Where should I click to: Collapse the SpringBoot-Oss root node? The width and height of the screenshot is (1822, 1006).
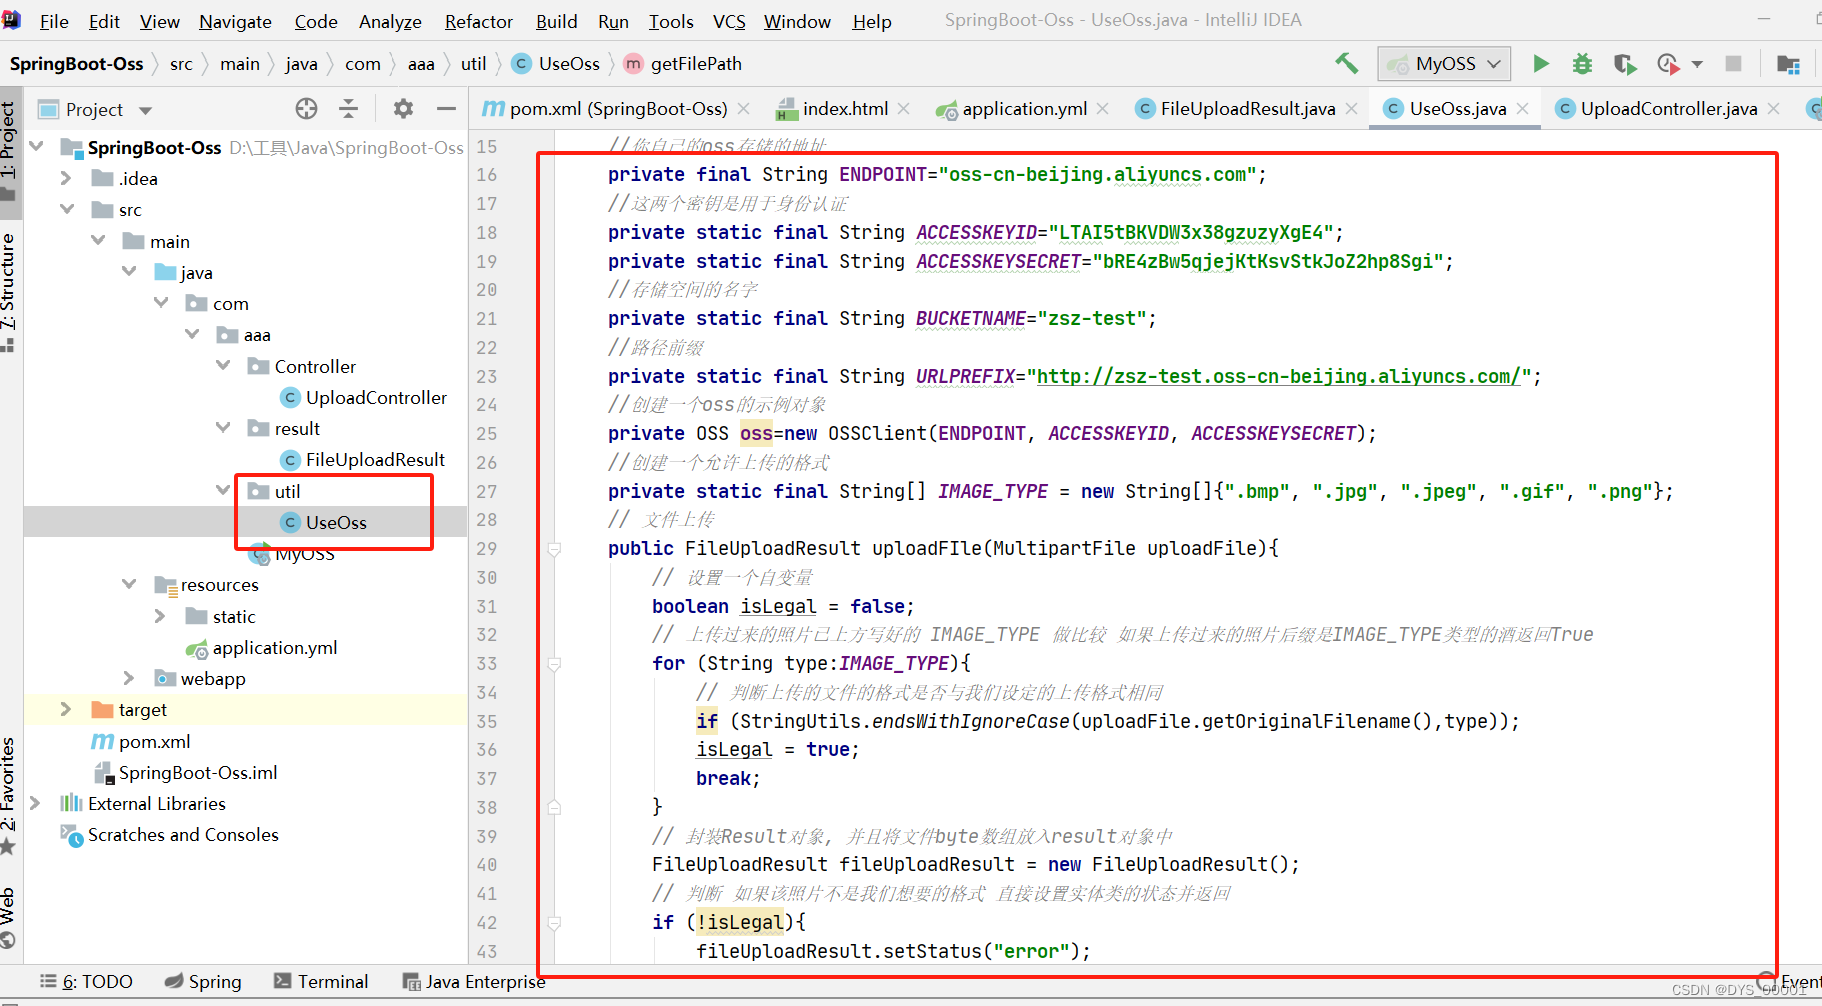coord(37,147)
